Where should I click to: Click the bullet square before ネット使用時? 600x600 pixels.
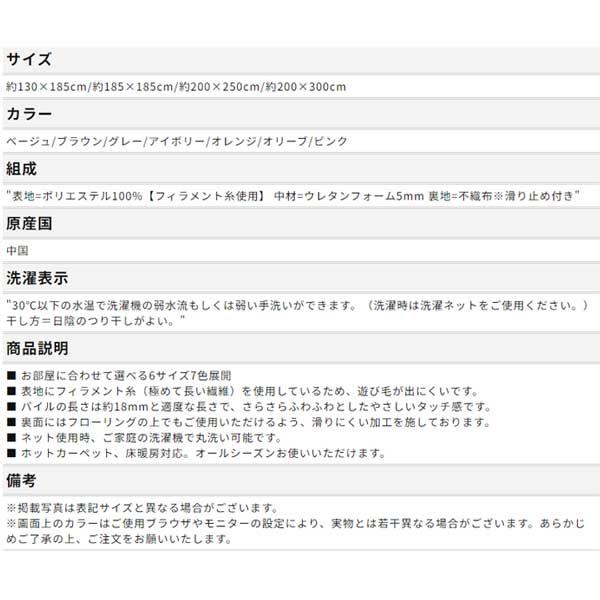tap(11, 437)
